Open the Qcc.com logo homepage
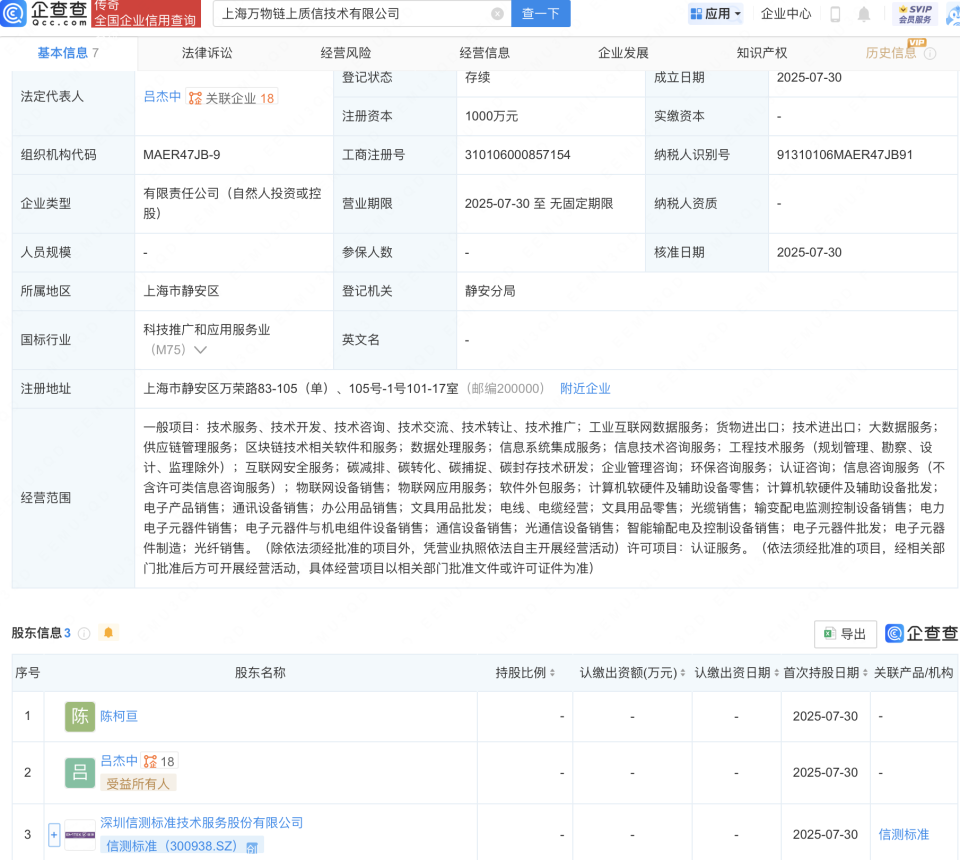Screen dimensions: 960x860 coord(45,13)
